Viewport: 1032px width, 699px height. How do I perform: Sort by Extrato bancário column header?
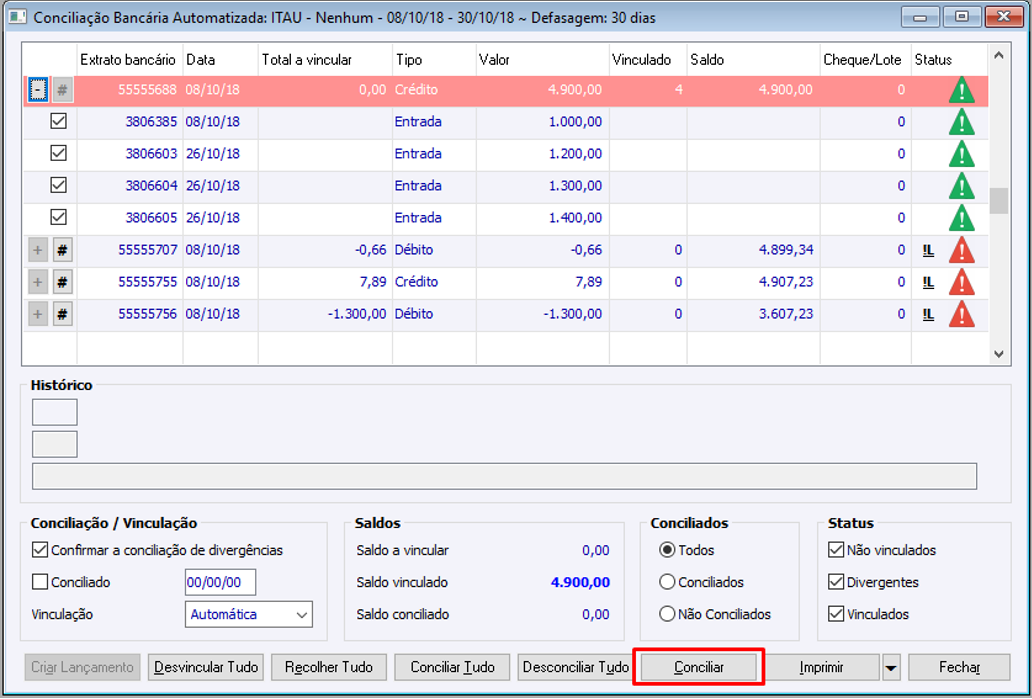point(130,60)
